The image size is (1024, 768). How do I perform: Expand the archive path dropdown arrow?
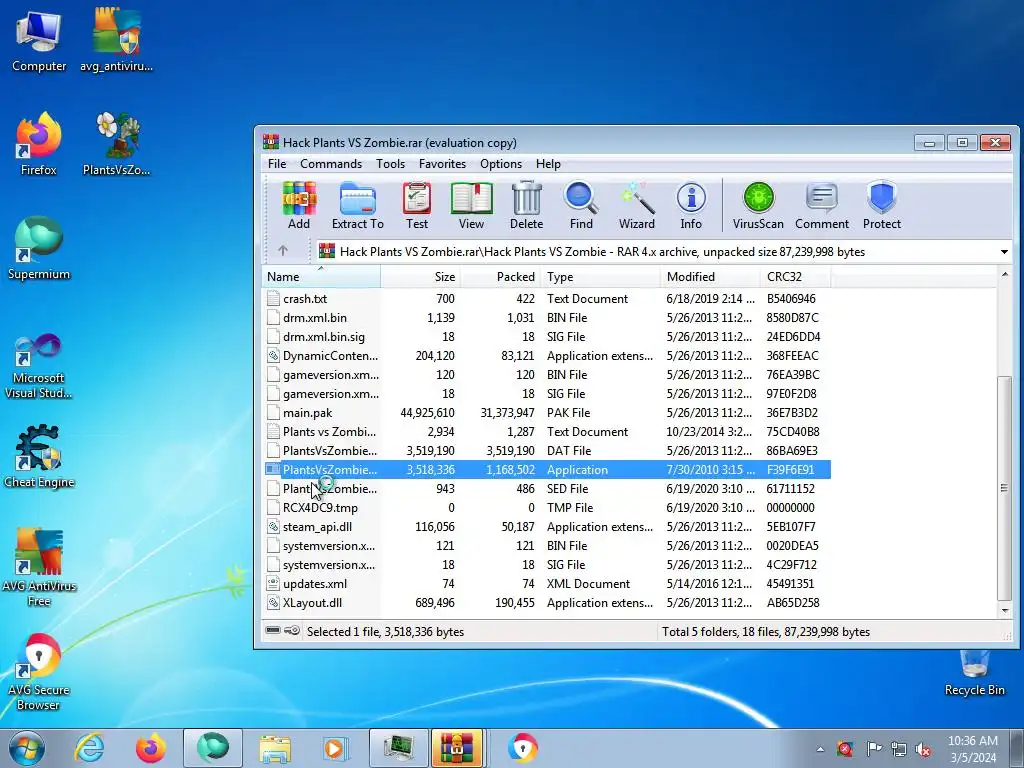click(x=1004, y=251)
